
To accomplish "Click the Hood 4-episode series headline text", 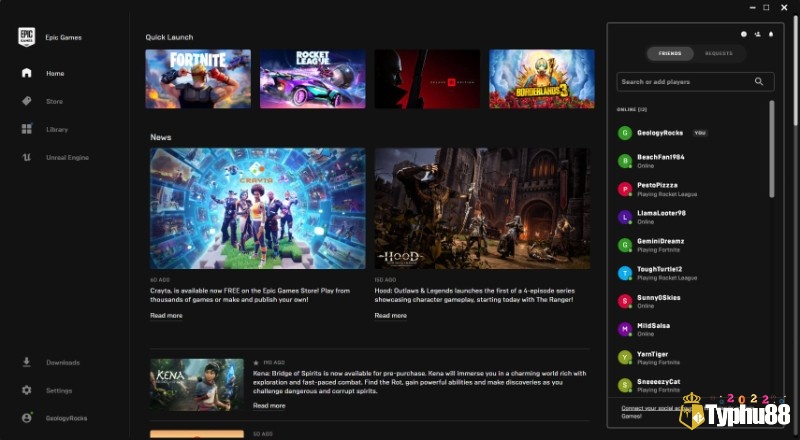I will [474, 295].
